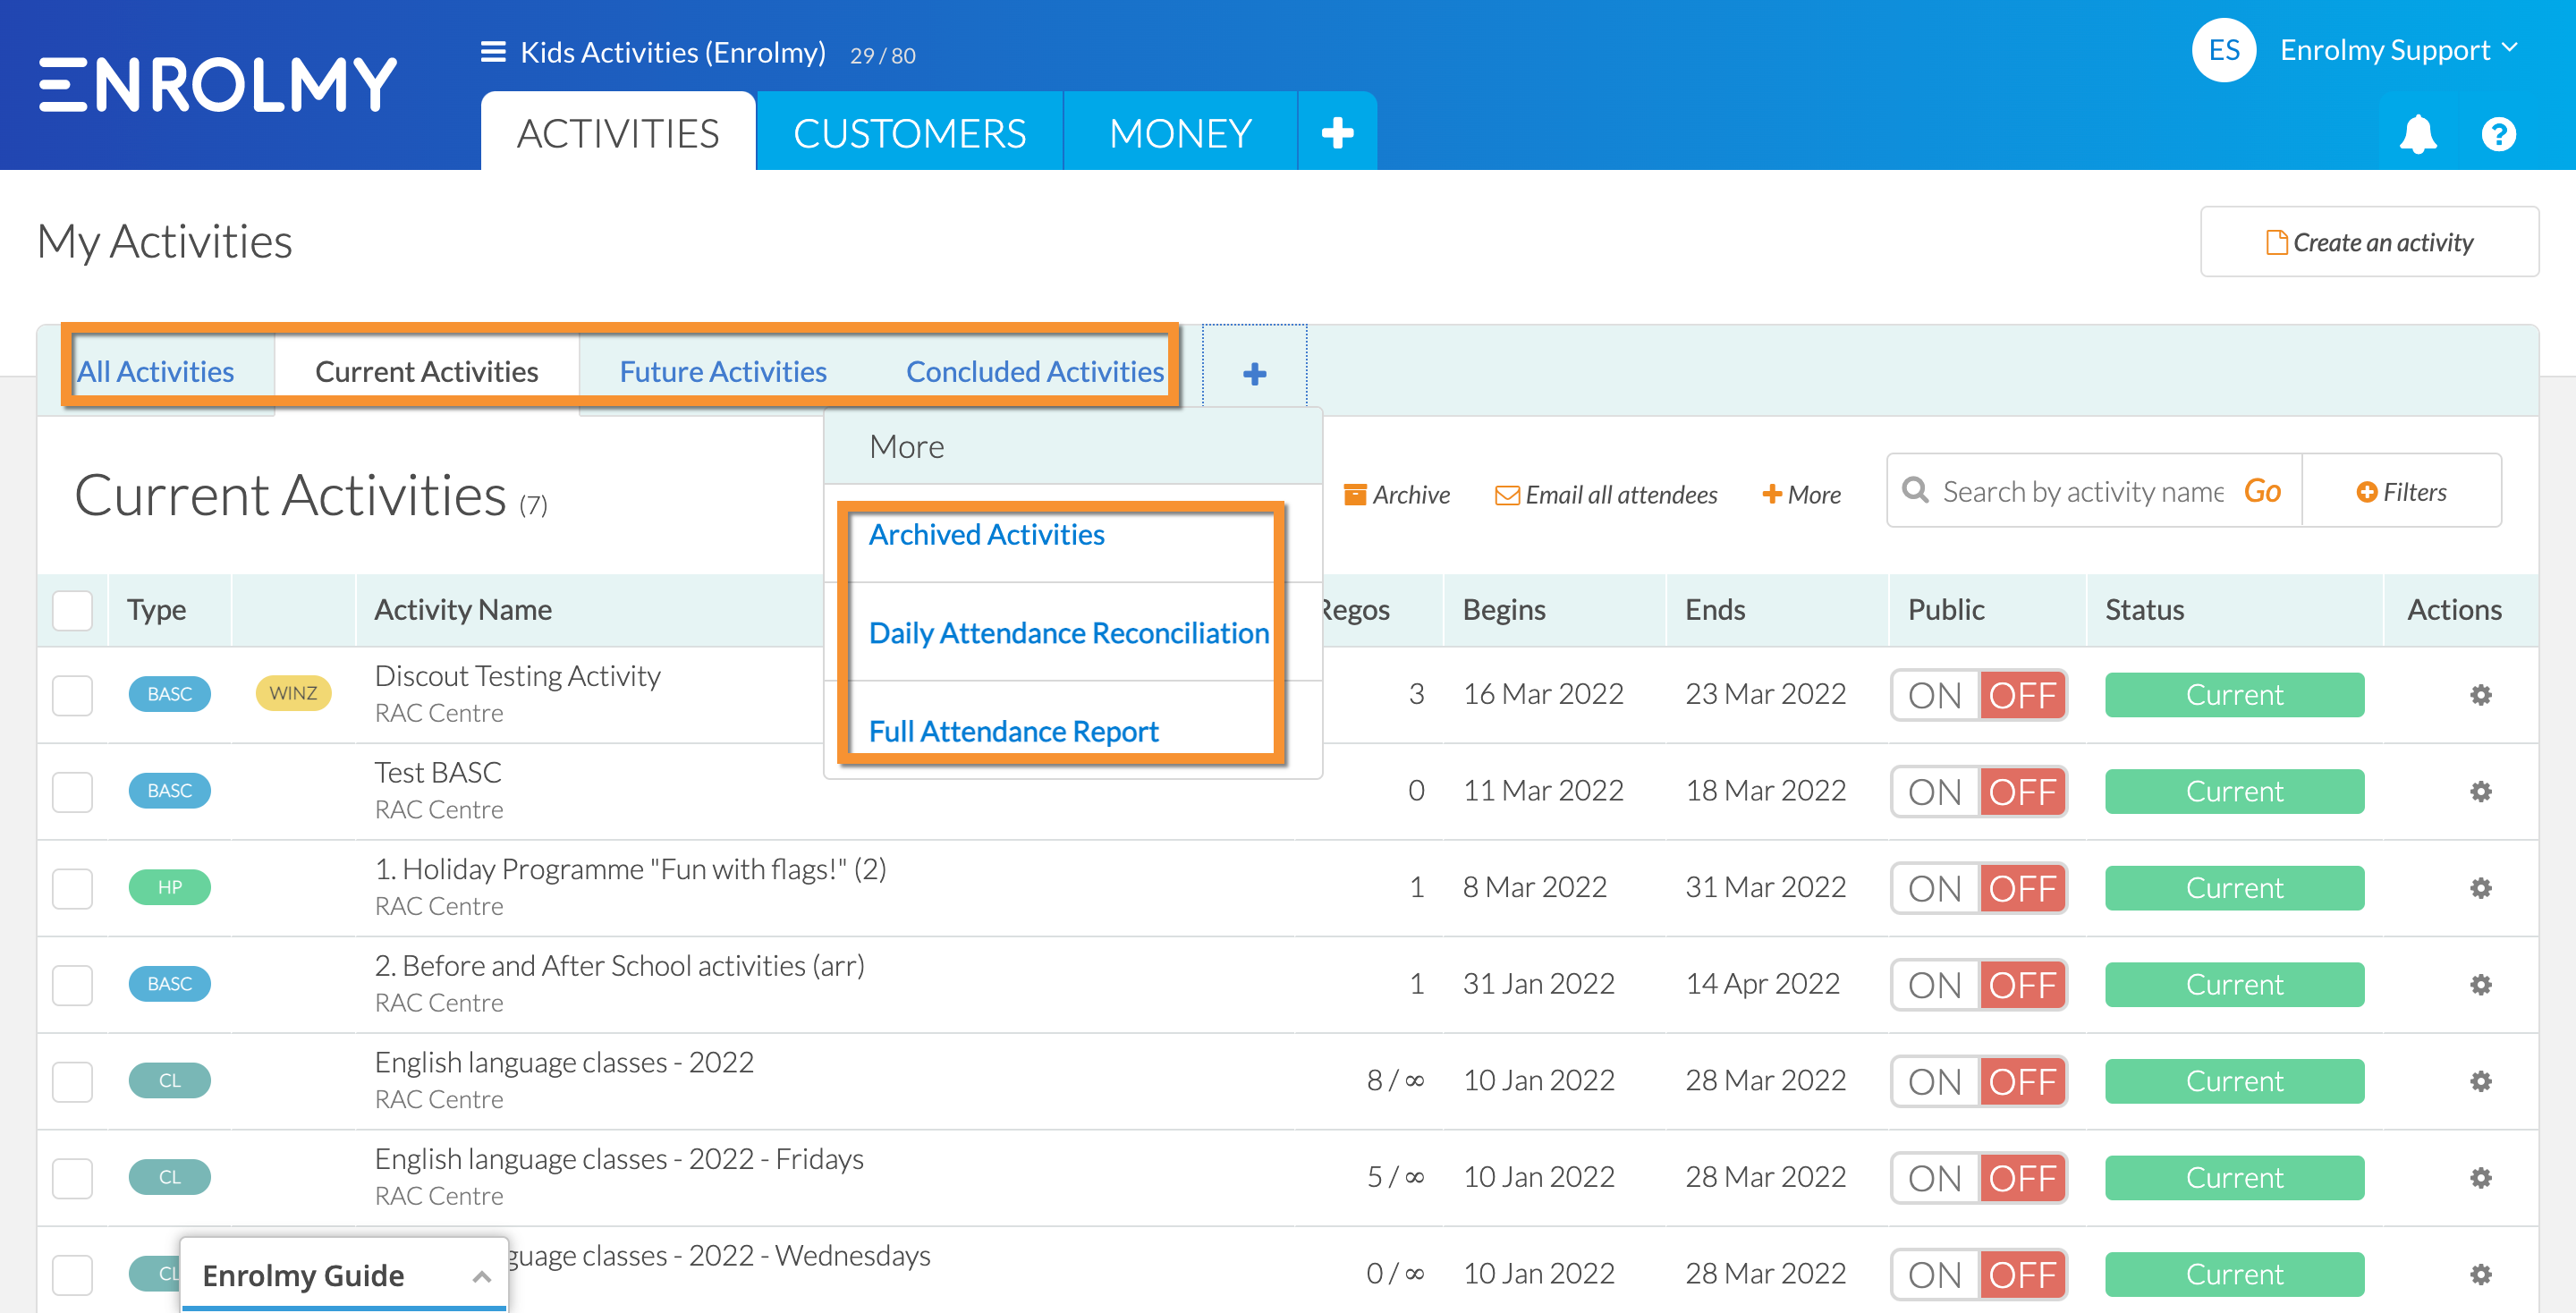Click the plus tab next to MONEY
This screenshot has height=1313, width=2576.
tap(1337, 133)
